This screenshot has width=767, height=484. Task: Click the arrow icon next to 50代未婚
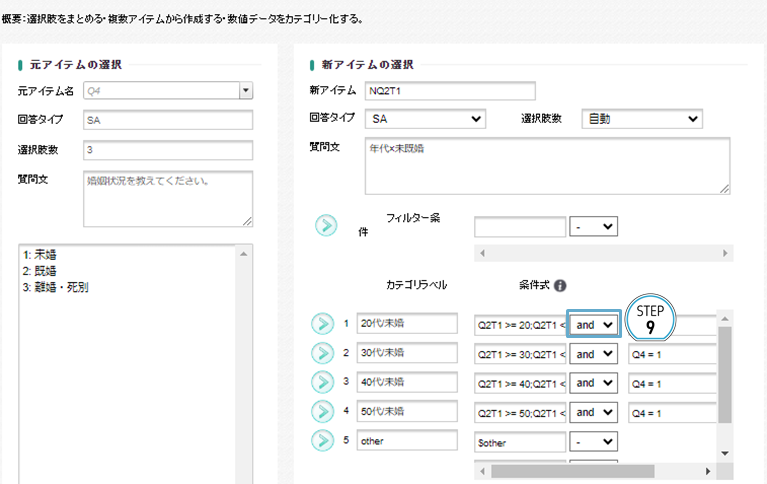pyautogui.click(x=323, y=412)
